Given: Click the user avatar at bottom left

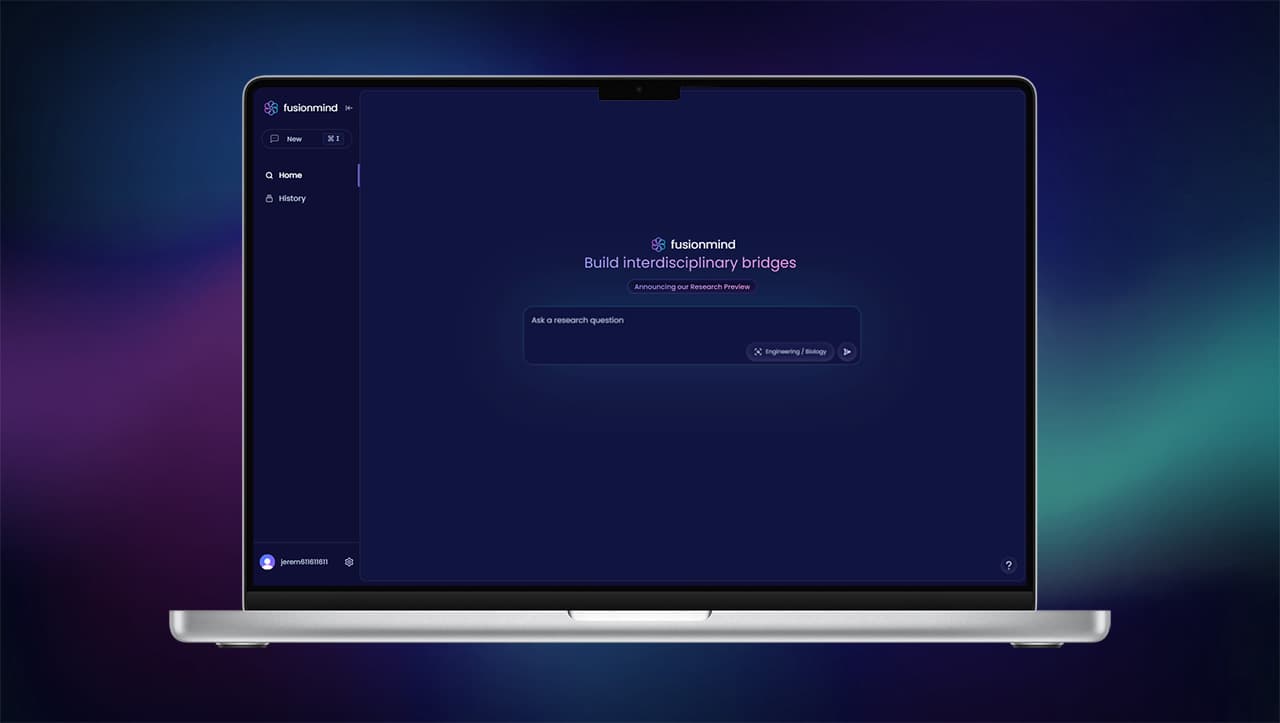Looking at the screenshot, I should 267,562.
